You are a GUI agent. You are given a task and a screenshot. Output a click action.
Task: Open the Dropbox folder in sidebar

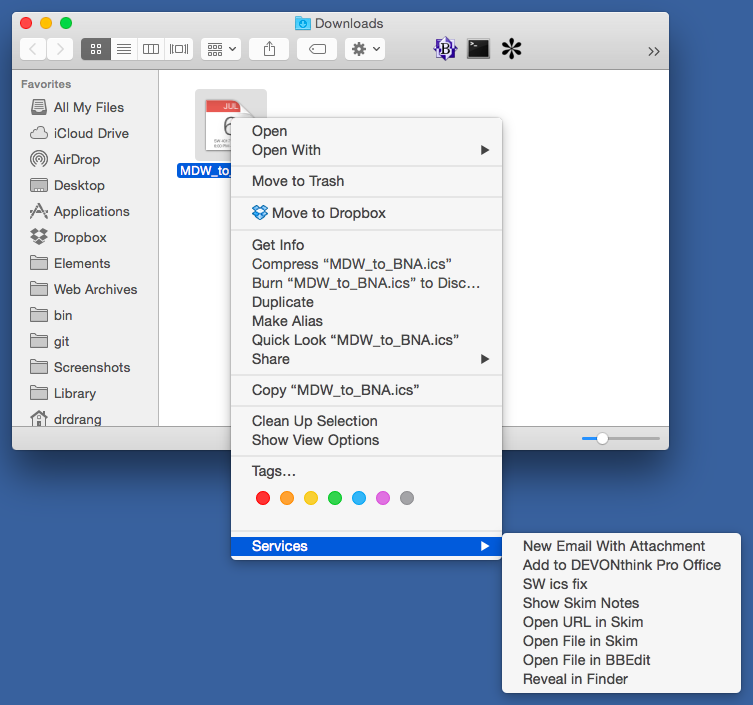tap(80, 237)
